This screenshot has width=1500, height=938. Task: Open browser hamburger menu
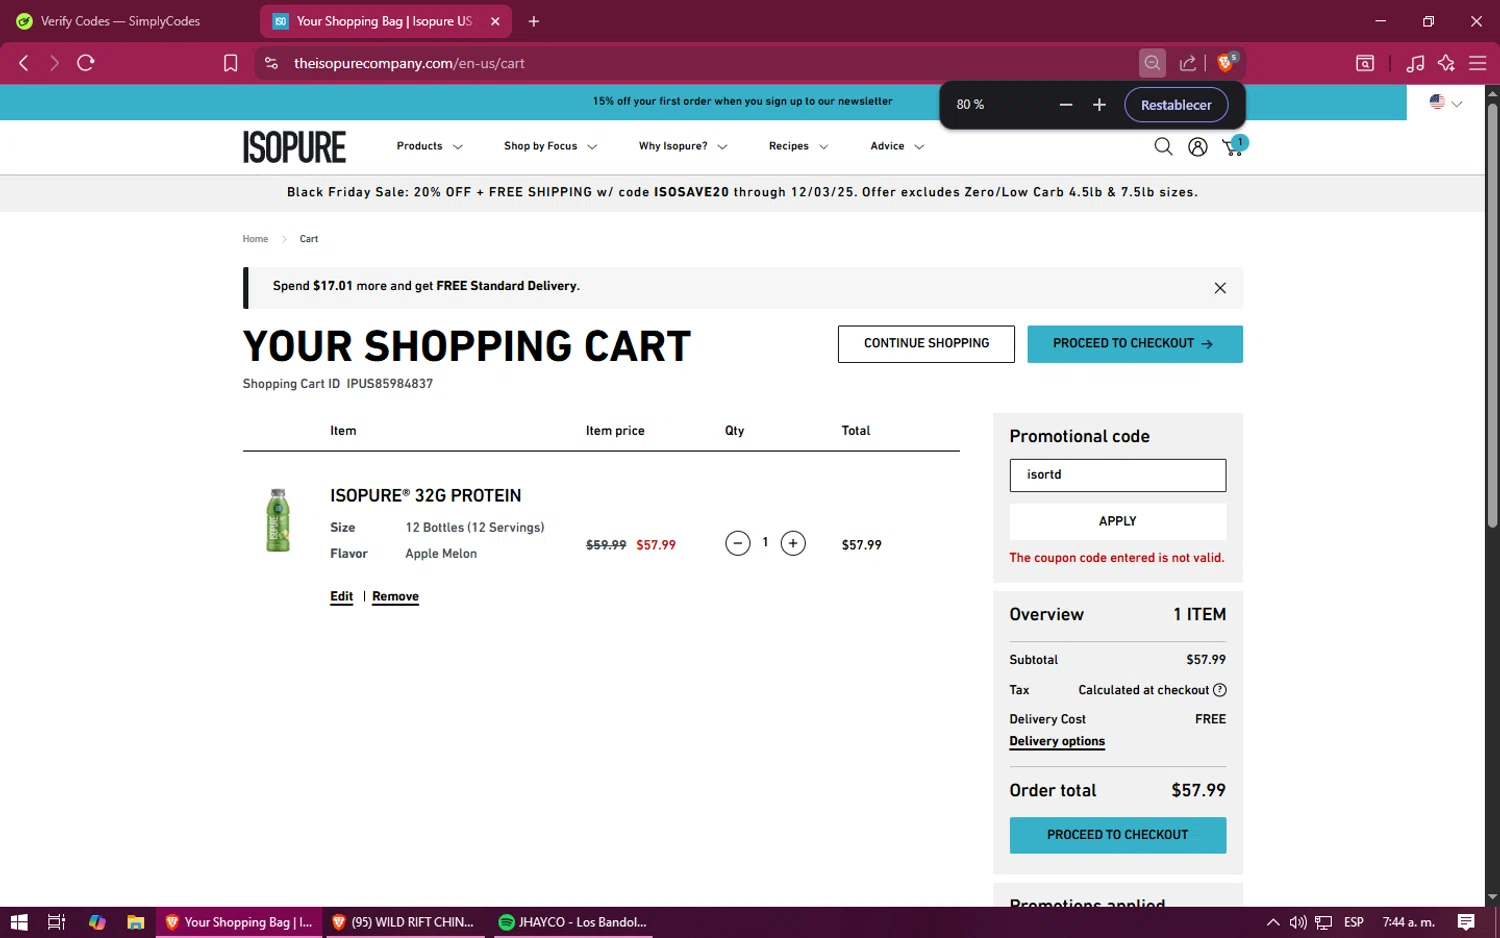coord(1477,63)
